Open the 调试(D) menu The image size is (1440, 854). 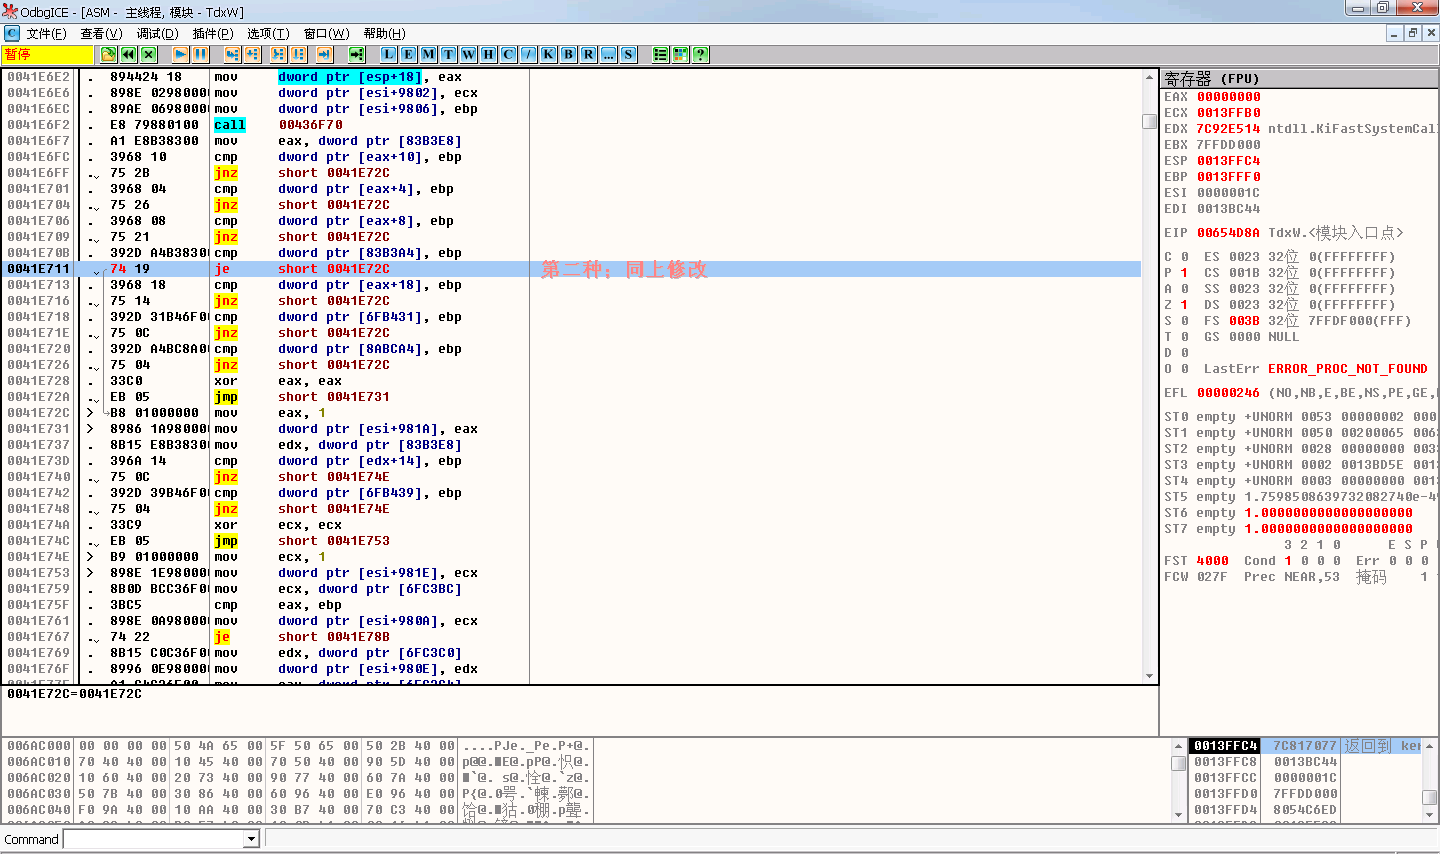click(158, 34)
